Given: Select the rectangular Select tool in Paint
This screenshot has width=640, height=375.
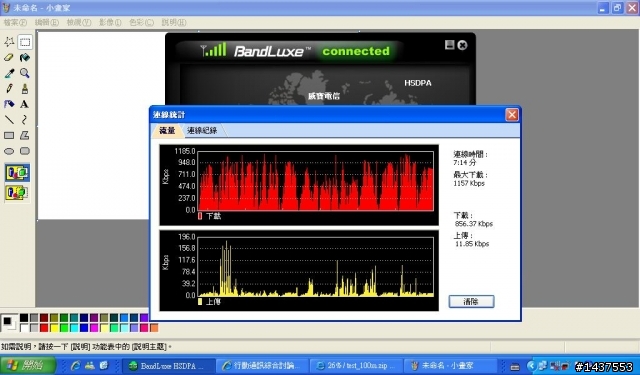Looking at the screenshot, I should click(25, 42).
